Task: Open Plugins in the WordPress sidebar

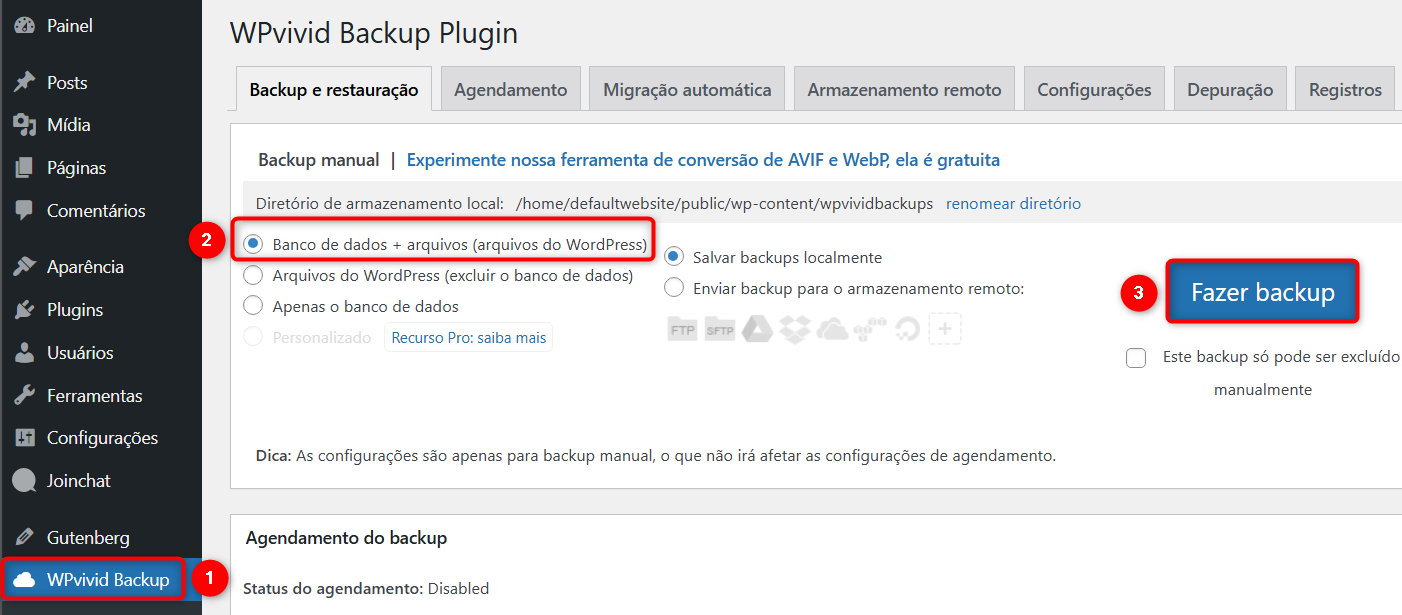Action: pos(75,310)
